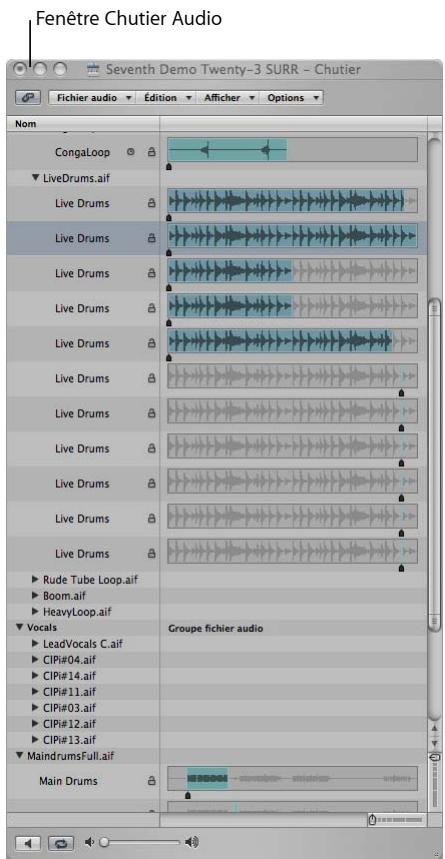Select the Main Drums region name

(69, 781)
